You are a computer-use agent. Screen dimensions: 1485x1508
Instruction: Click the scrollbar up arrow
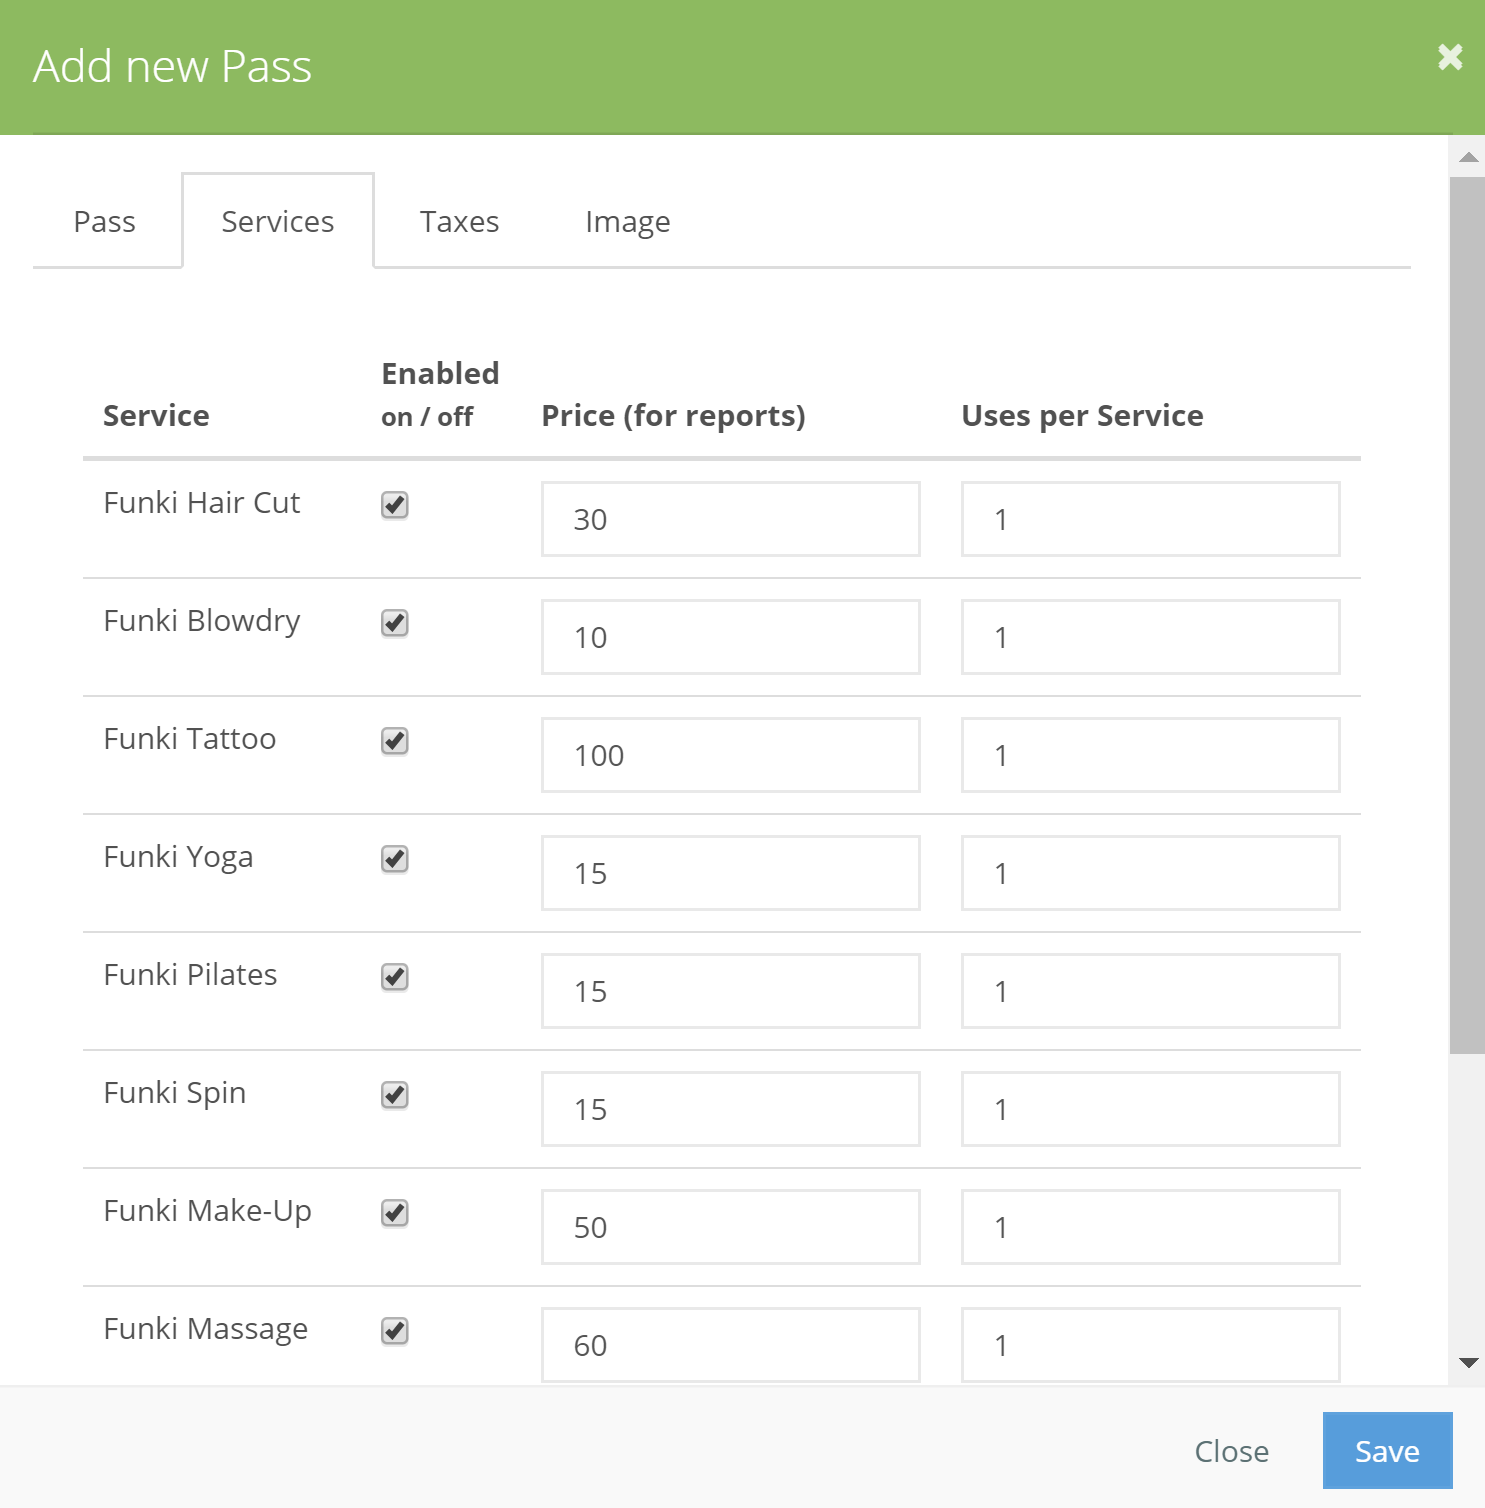(x=1467, y=155)
